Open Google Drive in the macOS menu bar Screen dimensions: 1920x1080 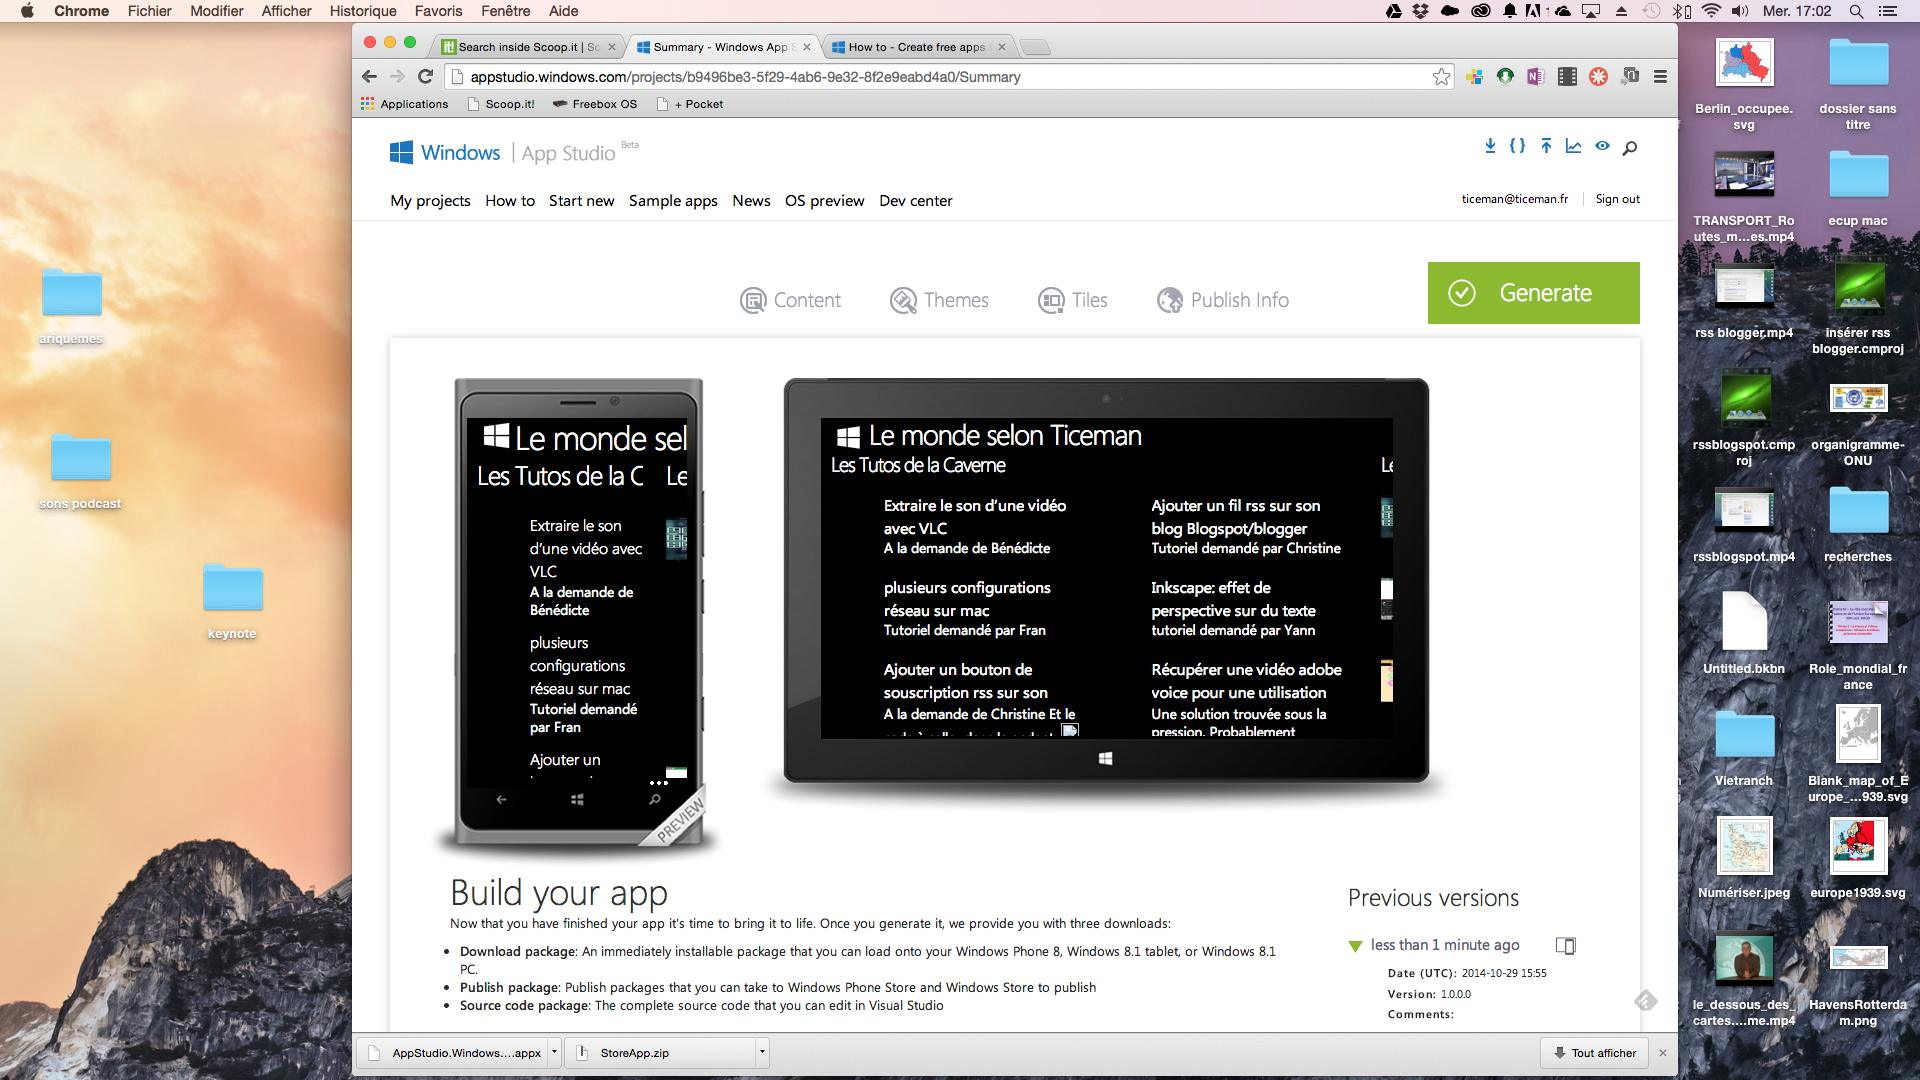point(1393,11)
